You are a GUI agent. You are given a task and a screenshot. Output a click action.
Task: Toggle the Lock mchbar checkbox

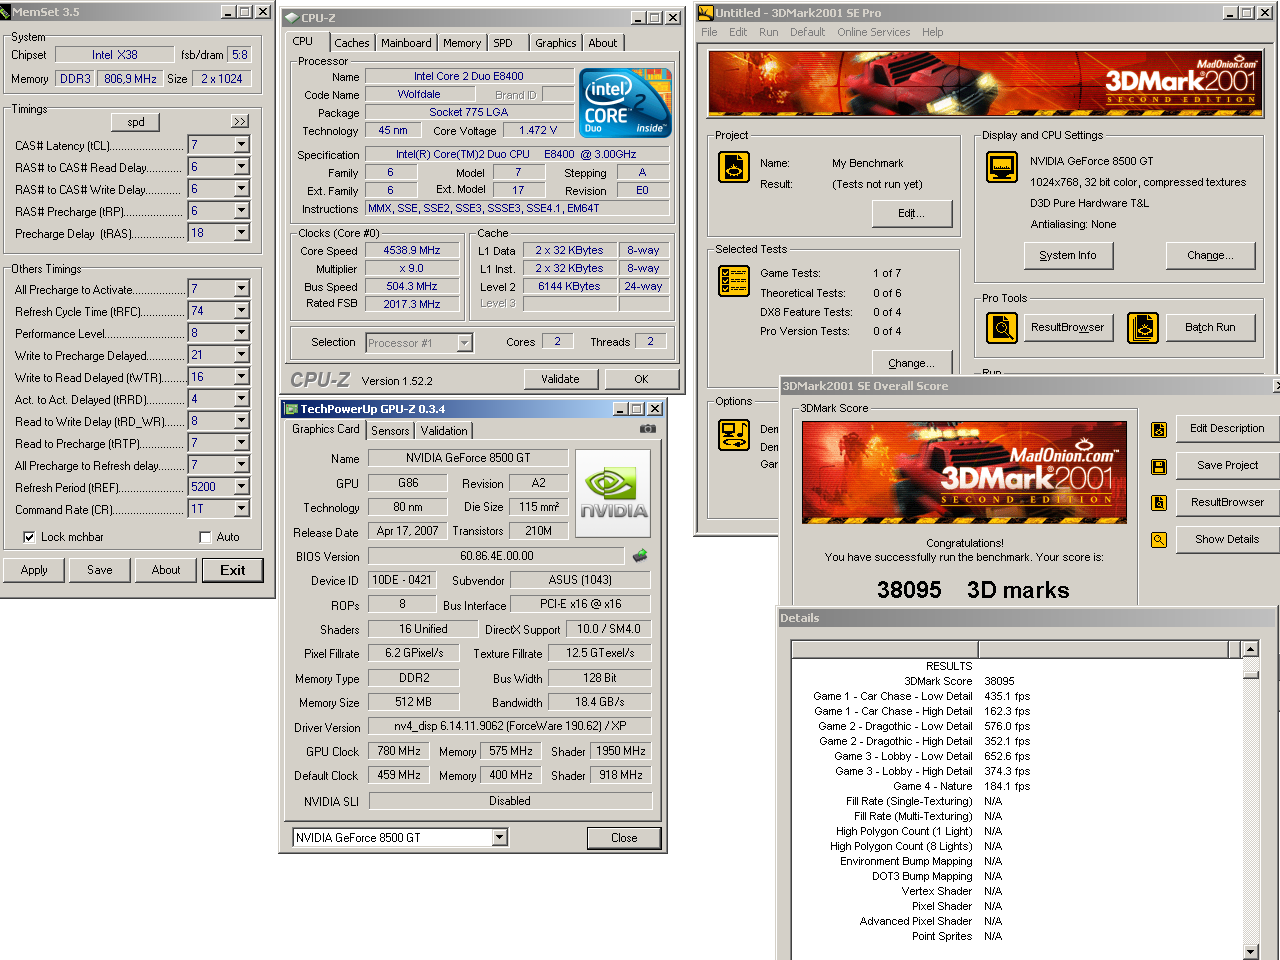pos(29,537)
